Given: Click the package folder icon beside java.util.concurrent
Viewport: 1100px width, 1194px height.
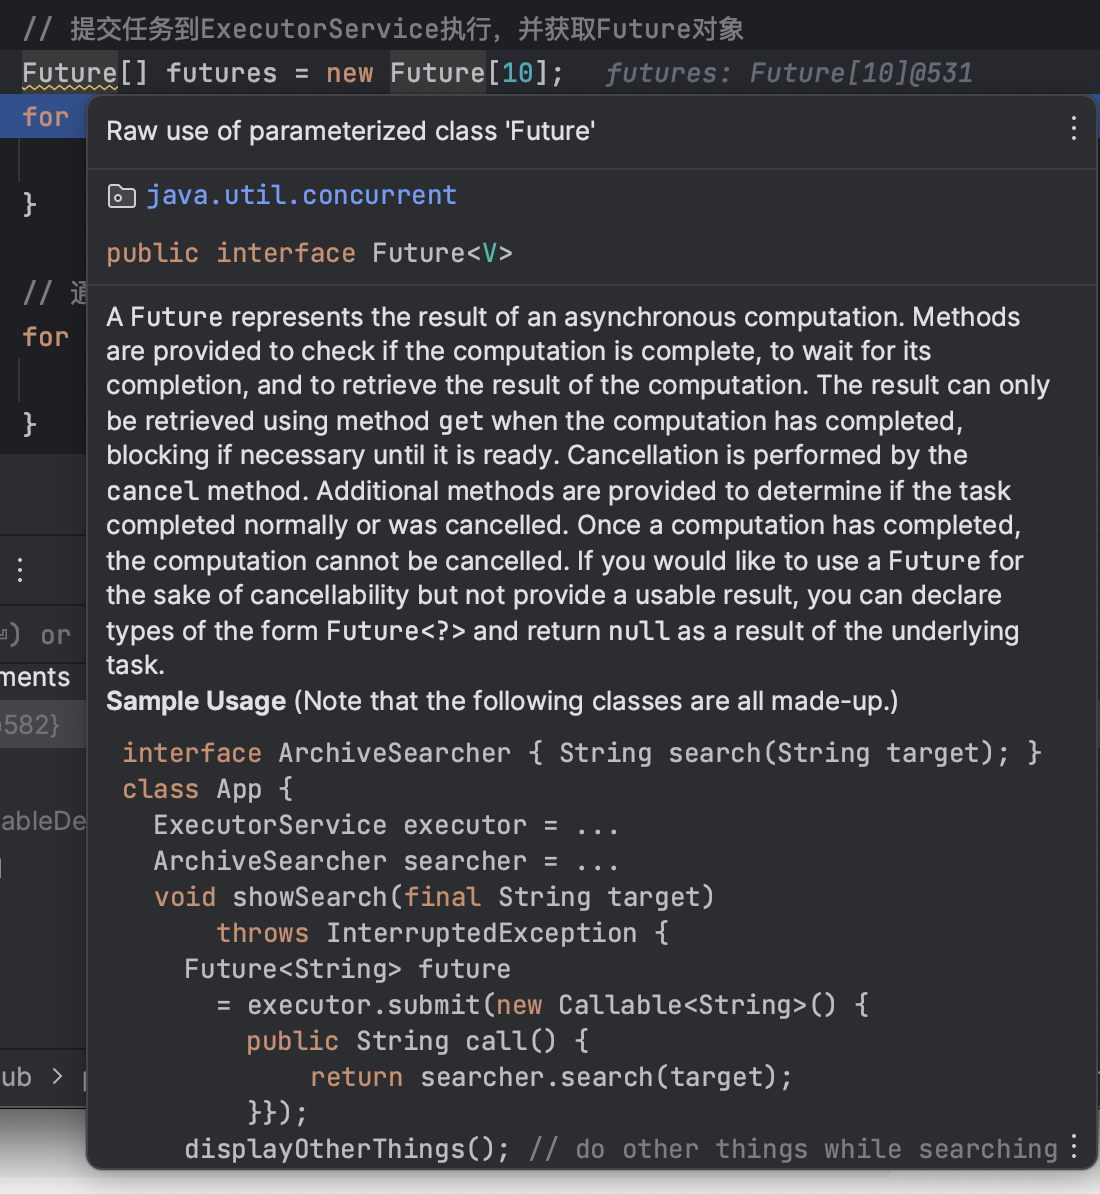Looking at the screenshot, I should tap(121, 196).
